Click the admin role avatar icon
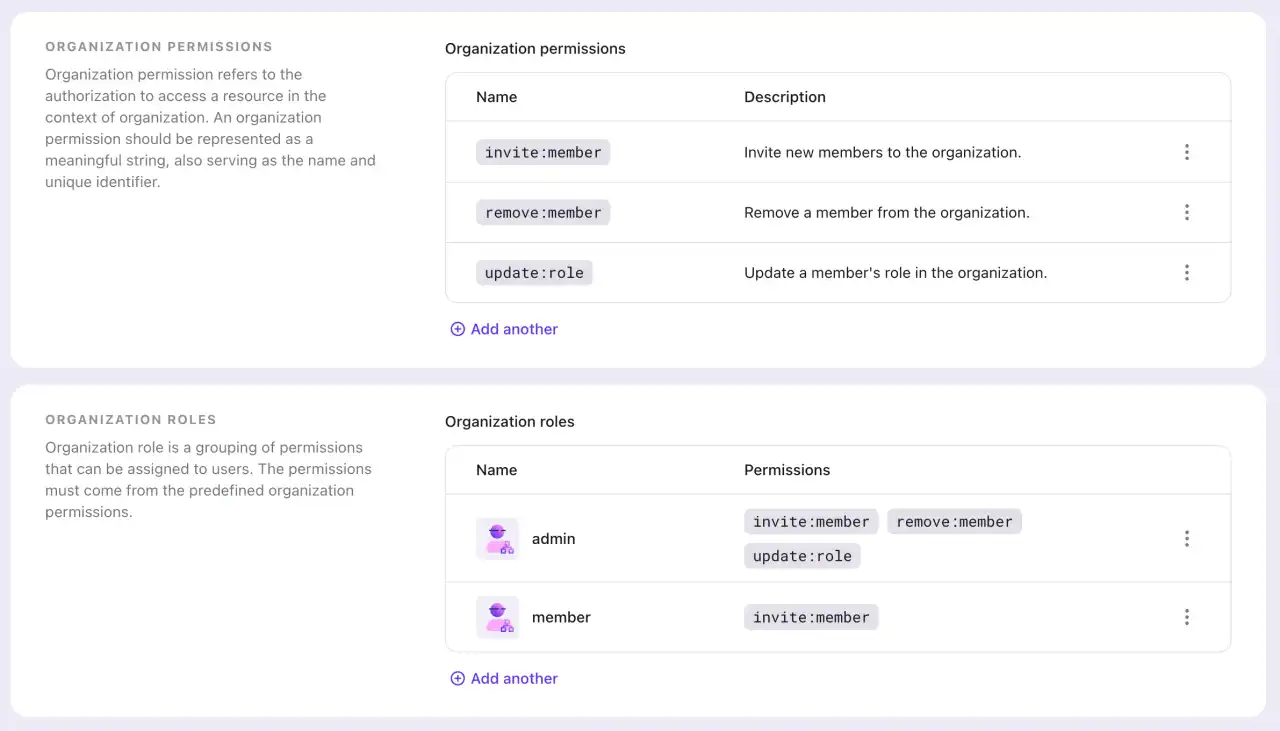 497,538
